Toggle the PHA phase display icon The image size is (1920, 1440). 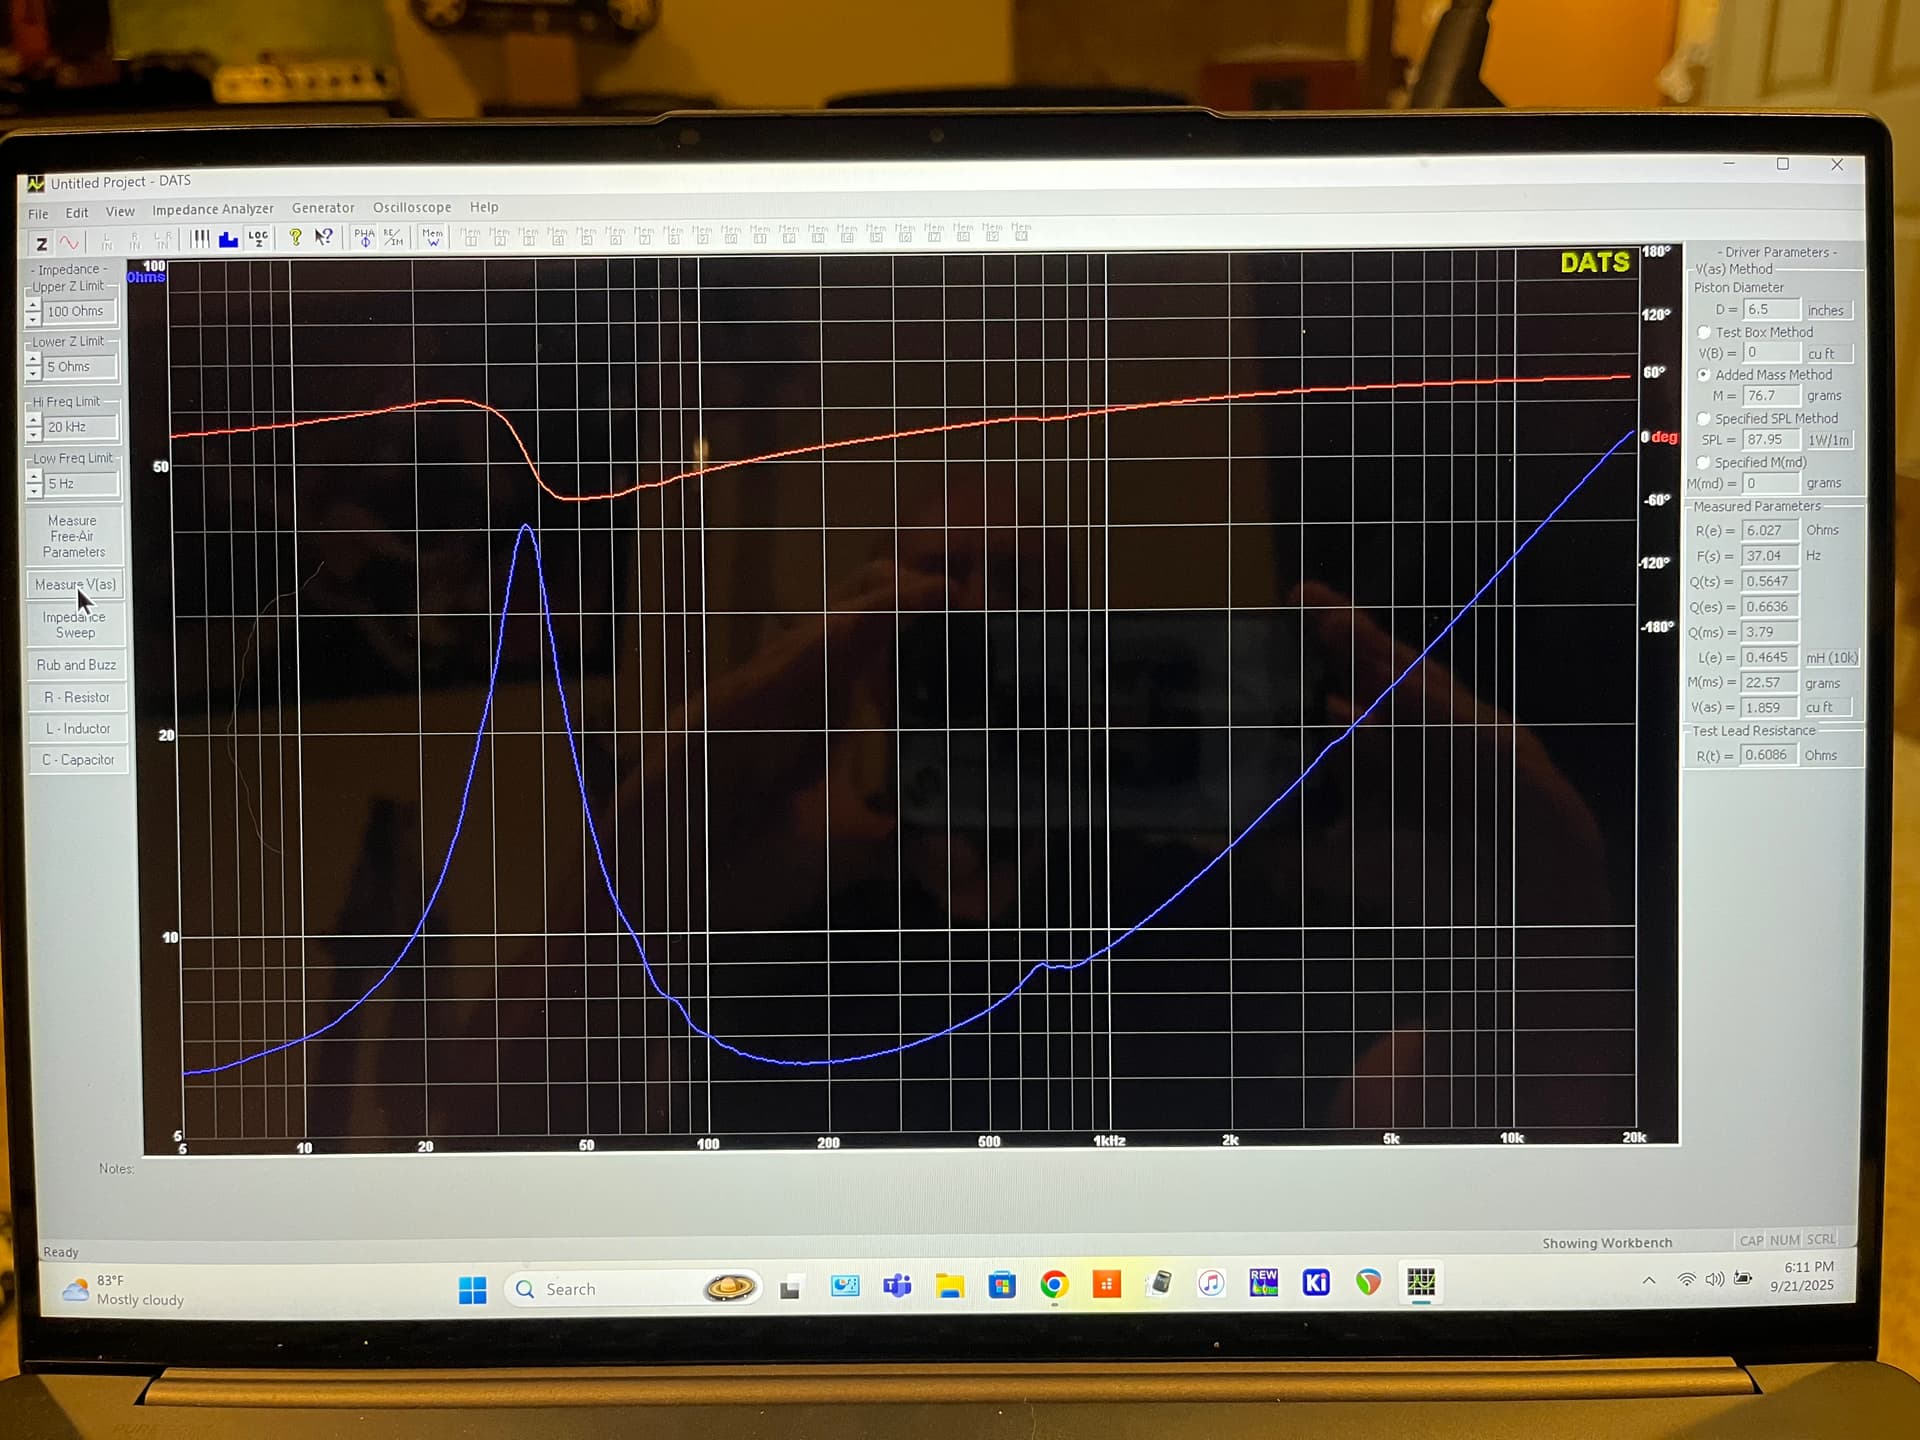pyautogui.click(x=364, y=237)
